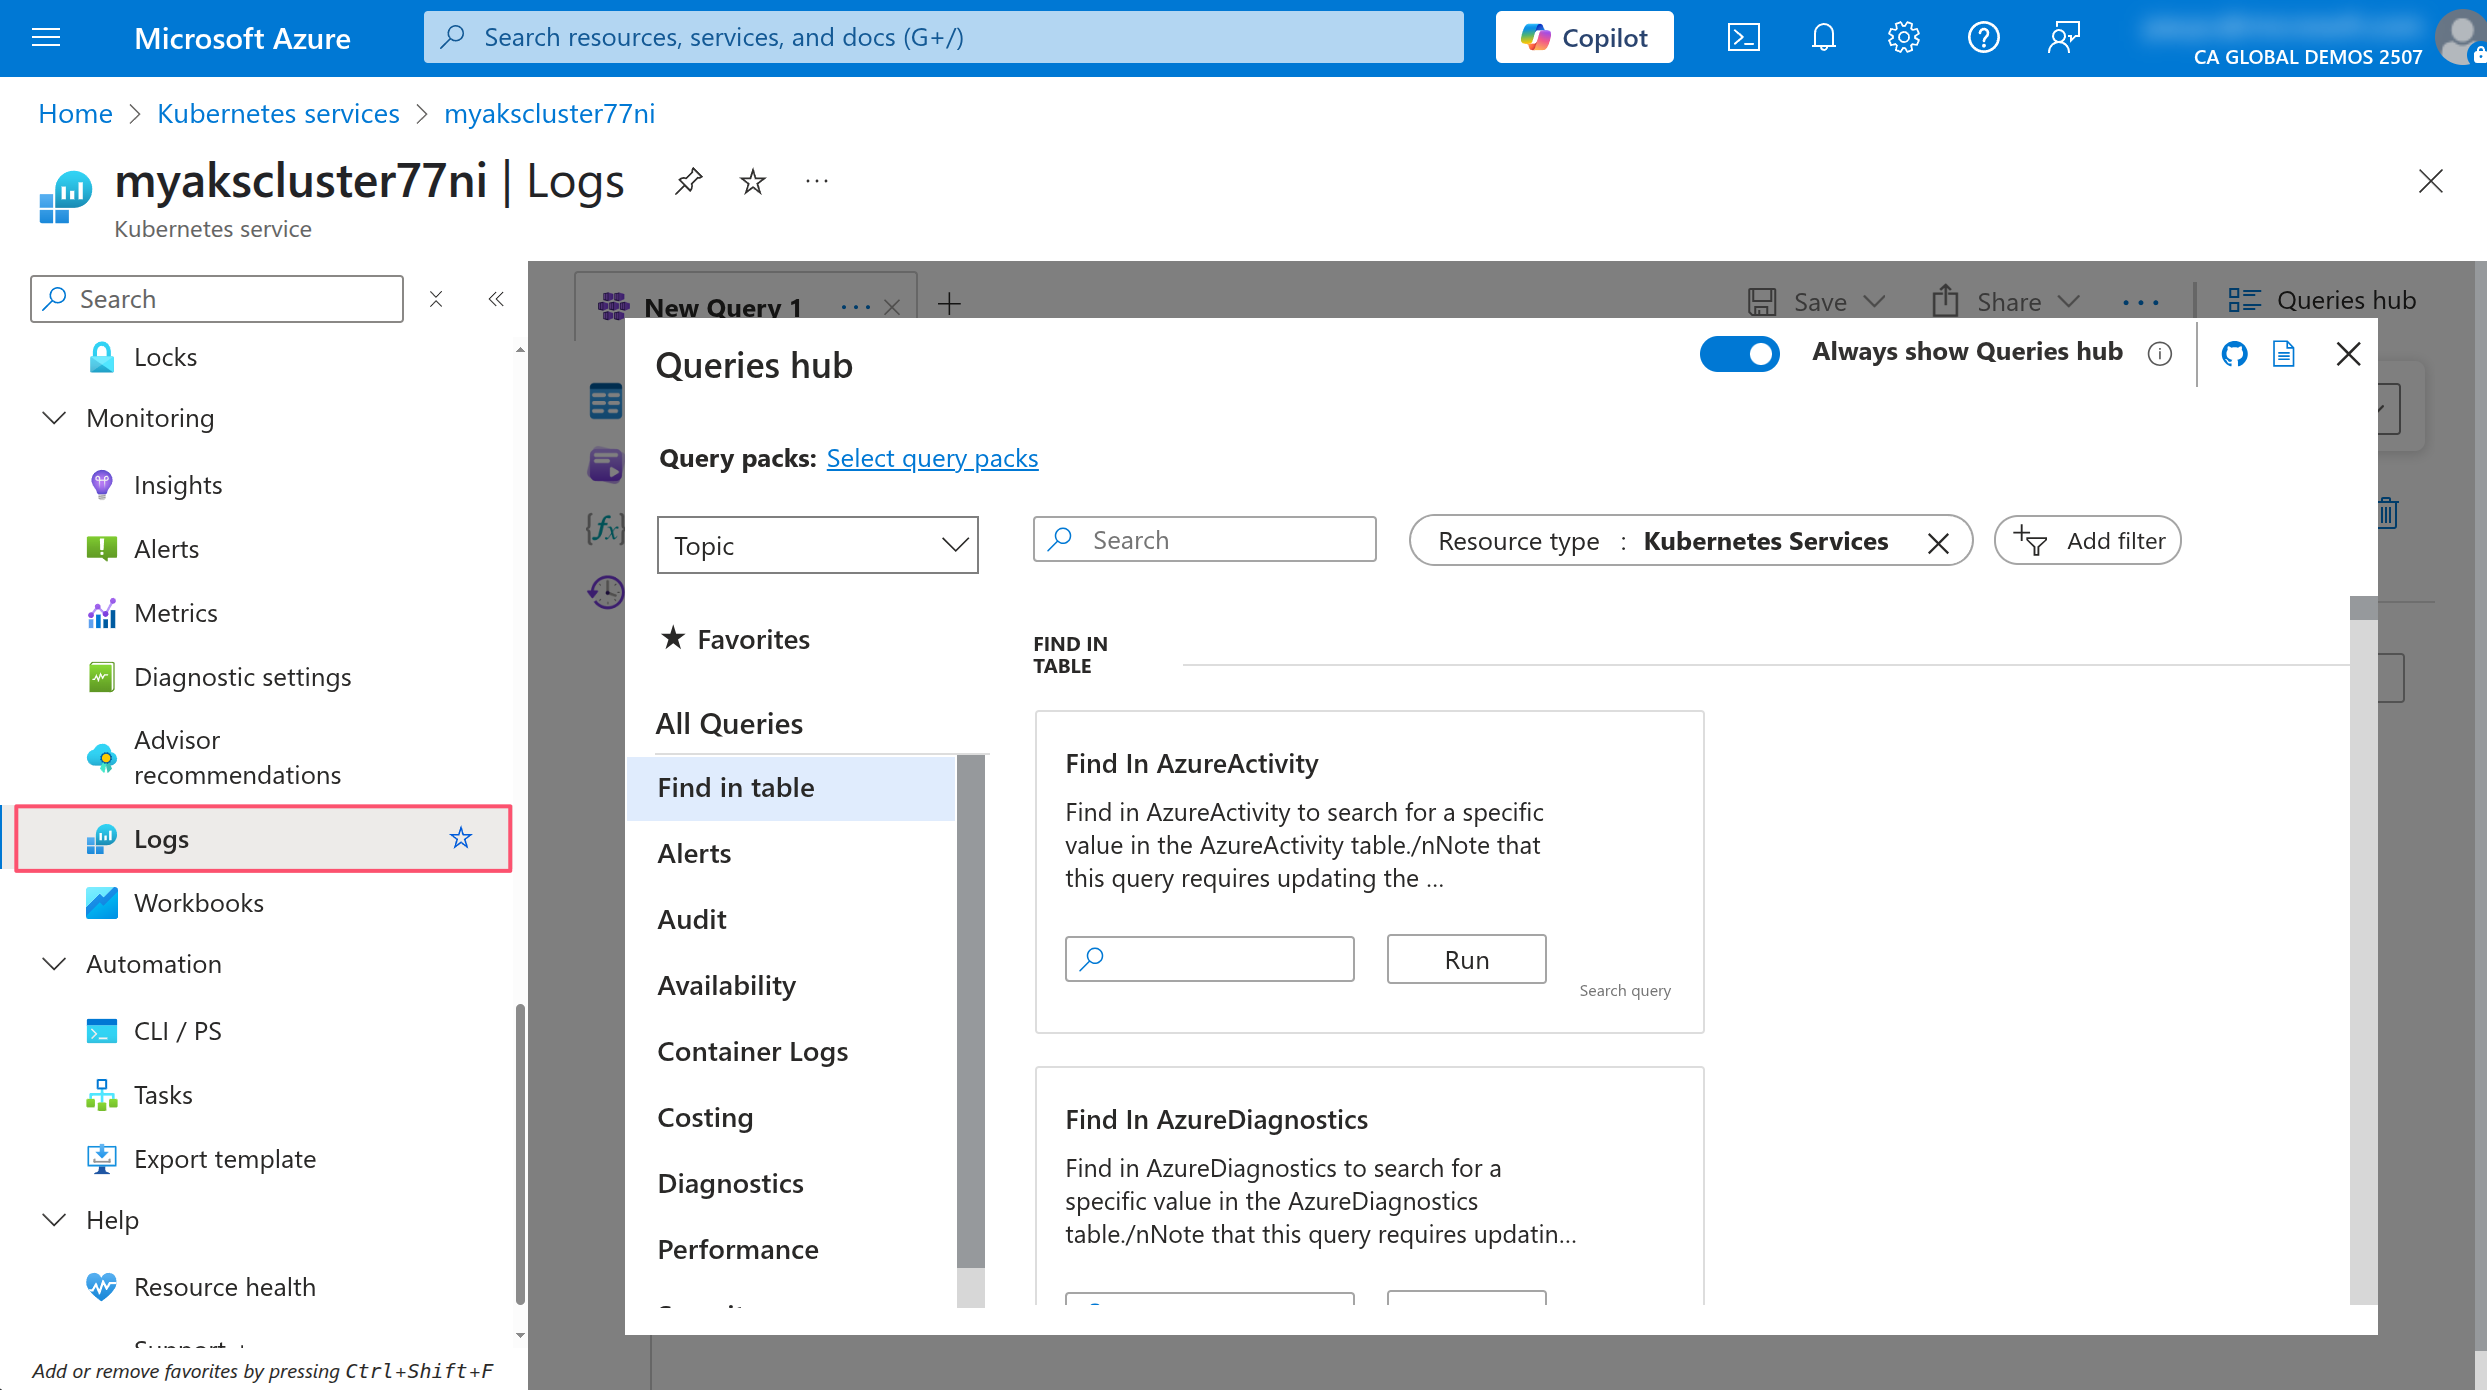Viewport: 2487px width, 1390px height.
Task: Select the Performance query category
Action: pos(738,1249)
